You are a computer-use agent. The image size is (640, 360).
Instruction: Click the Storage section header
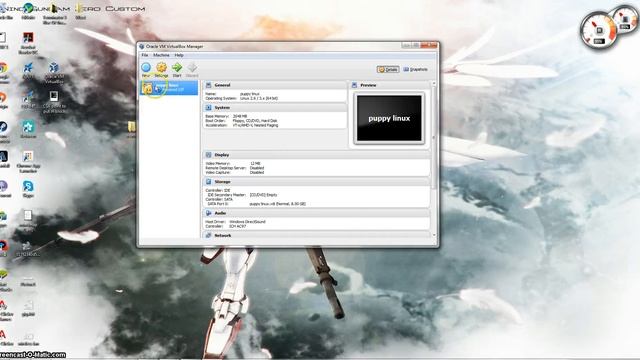coord(316,182)
